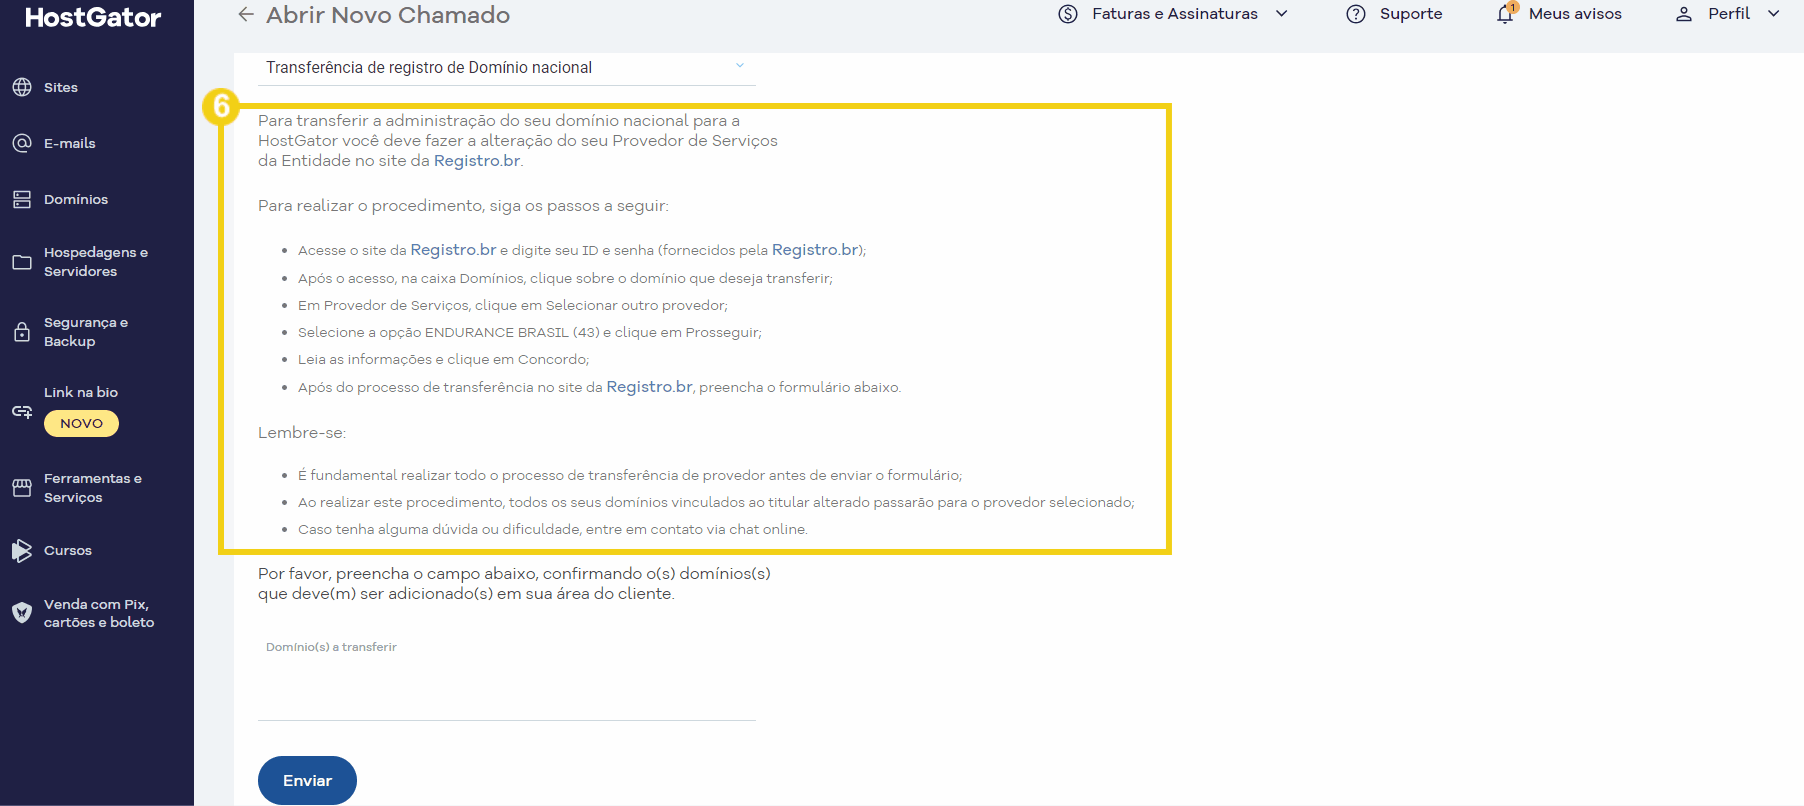1804x806 pixels.
Task: Click the Segurança e Backup lock icon
Action: 22,332
